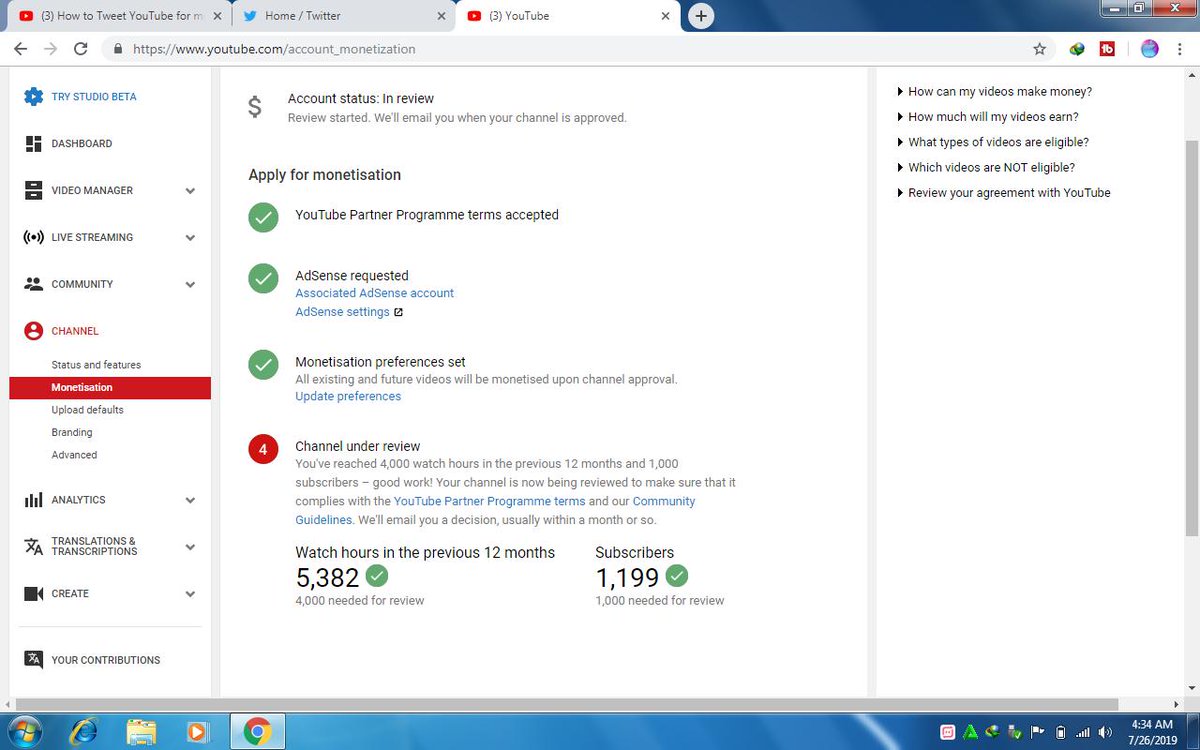Select the Chrome taskbar icon

click(x=257, y=732)
